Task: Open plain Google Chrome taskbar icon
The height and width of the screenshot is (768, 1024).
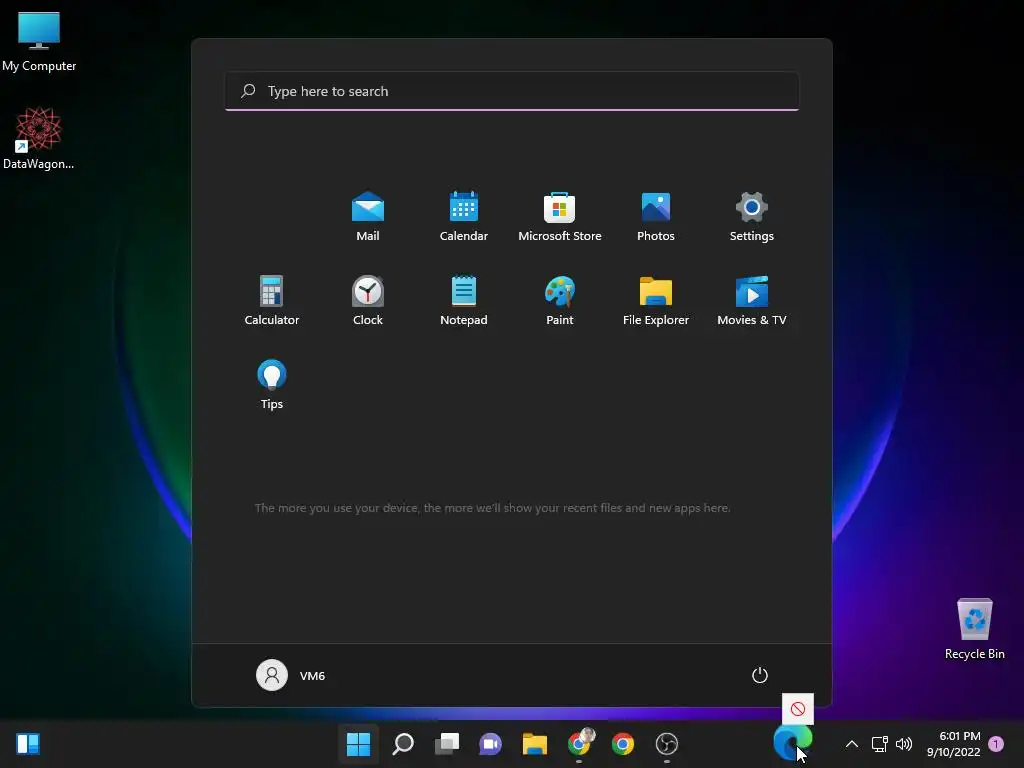Action: coord(623,744)
